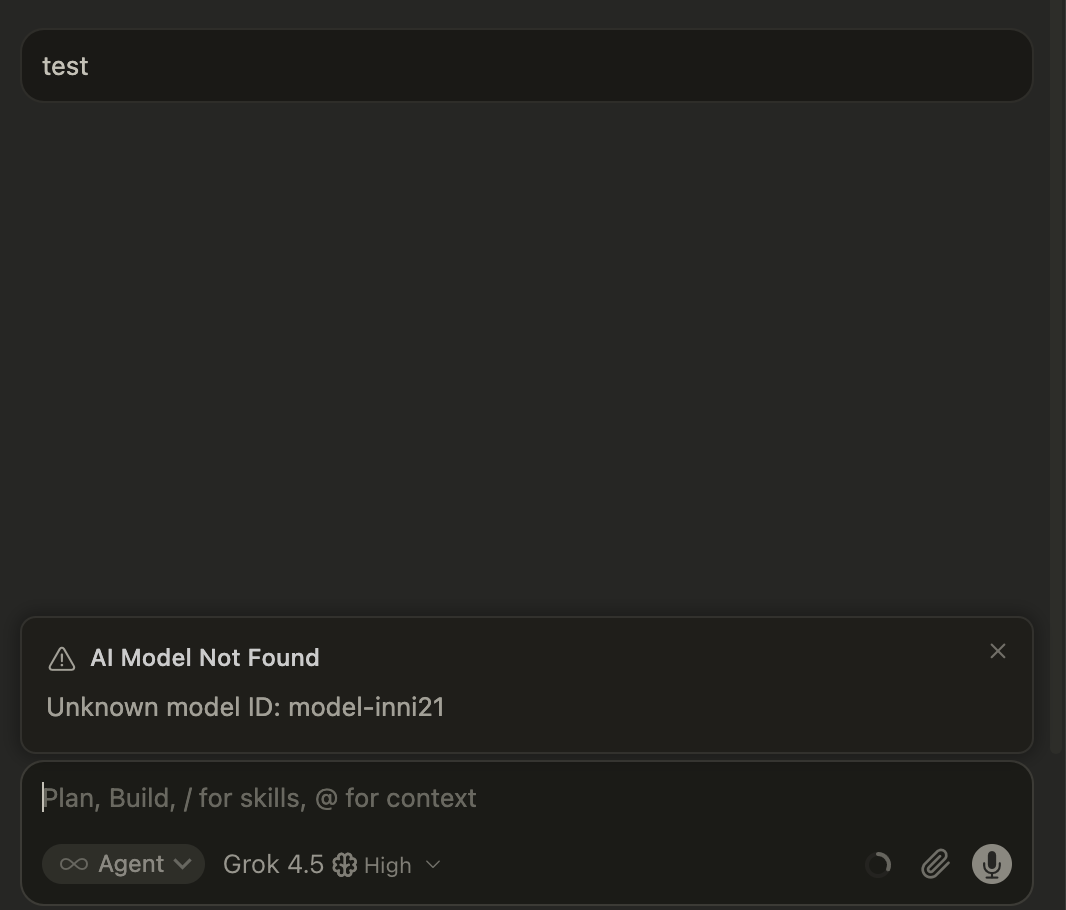Start voice input with the microphone button
Viewport: 1066px width, 910px height.
(x=992, y=864)
